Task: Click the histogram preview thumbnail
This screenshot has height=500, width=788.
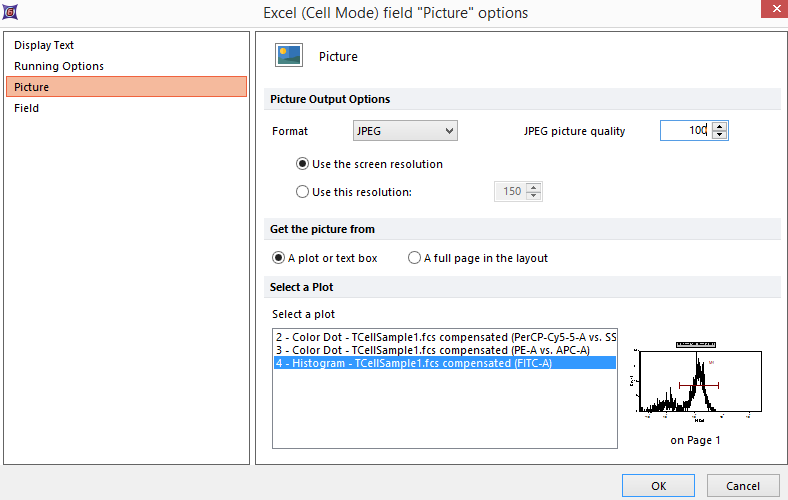Action: tap(676, 382)
